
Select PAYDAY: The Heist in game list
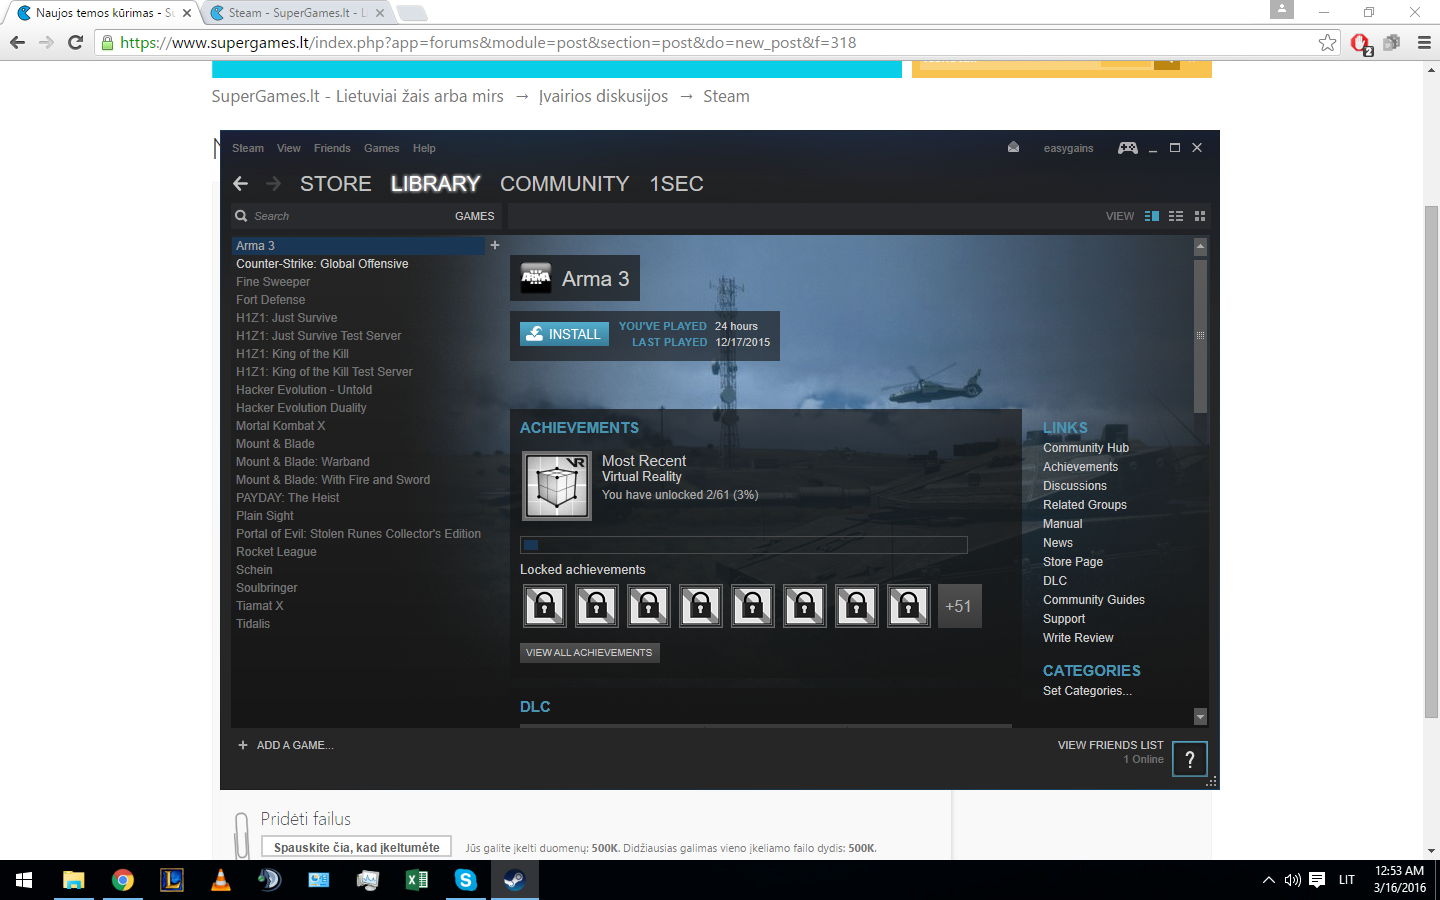coord(288,498)
